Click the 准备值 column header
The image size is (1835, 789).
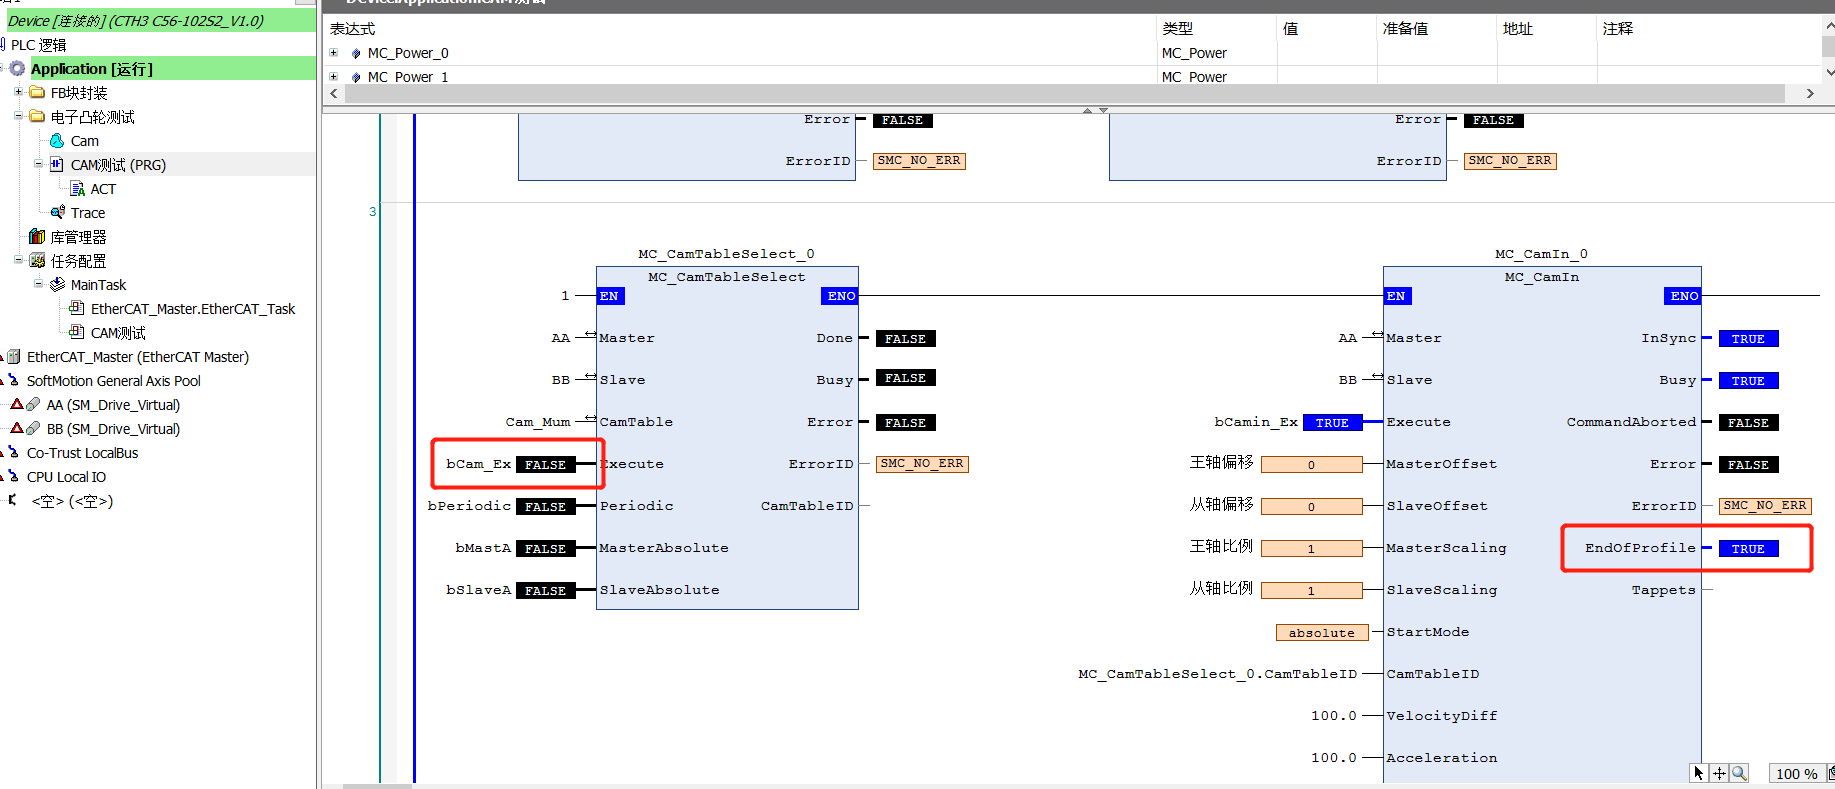(1405, 29)
